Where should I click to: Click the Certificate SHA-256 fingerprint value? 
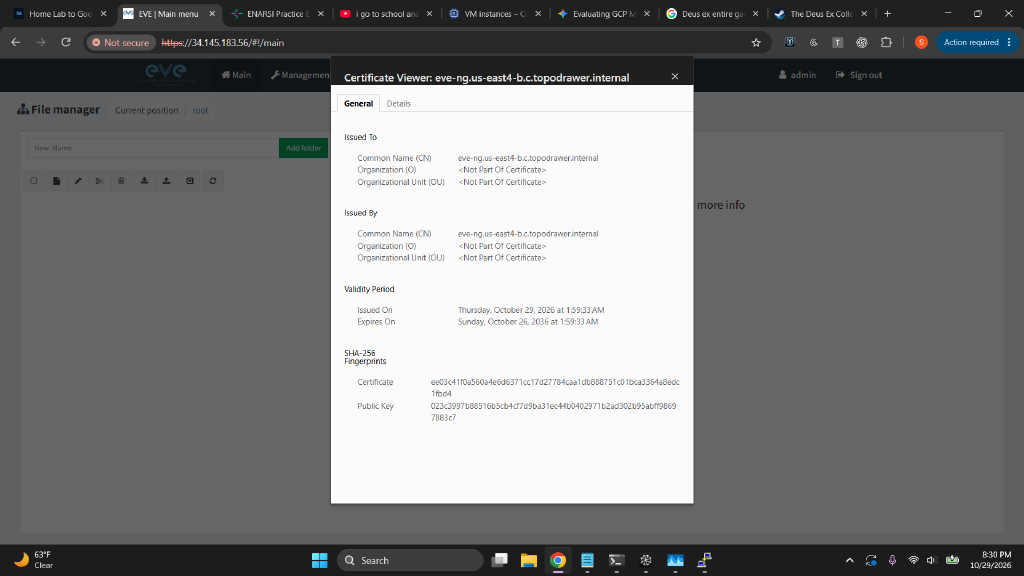[555, 388]
